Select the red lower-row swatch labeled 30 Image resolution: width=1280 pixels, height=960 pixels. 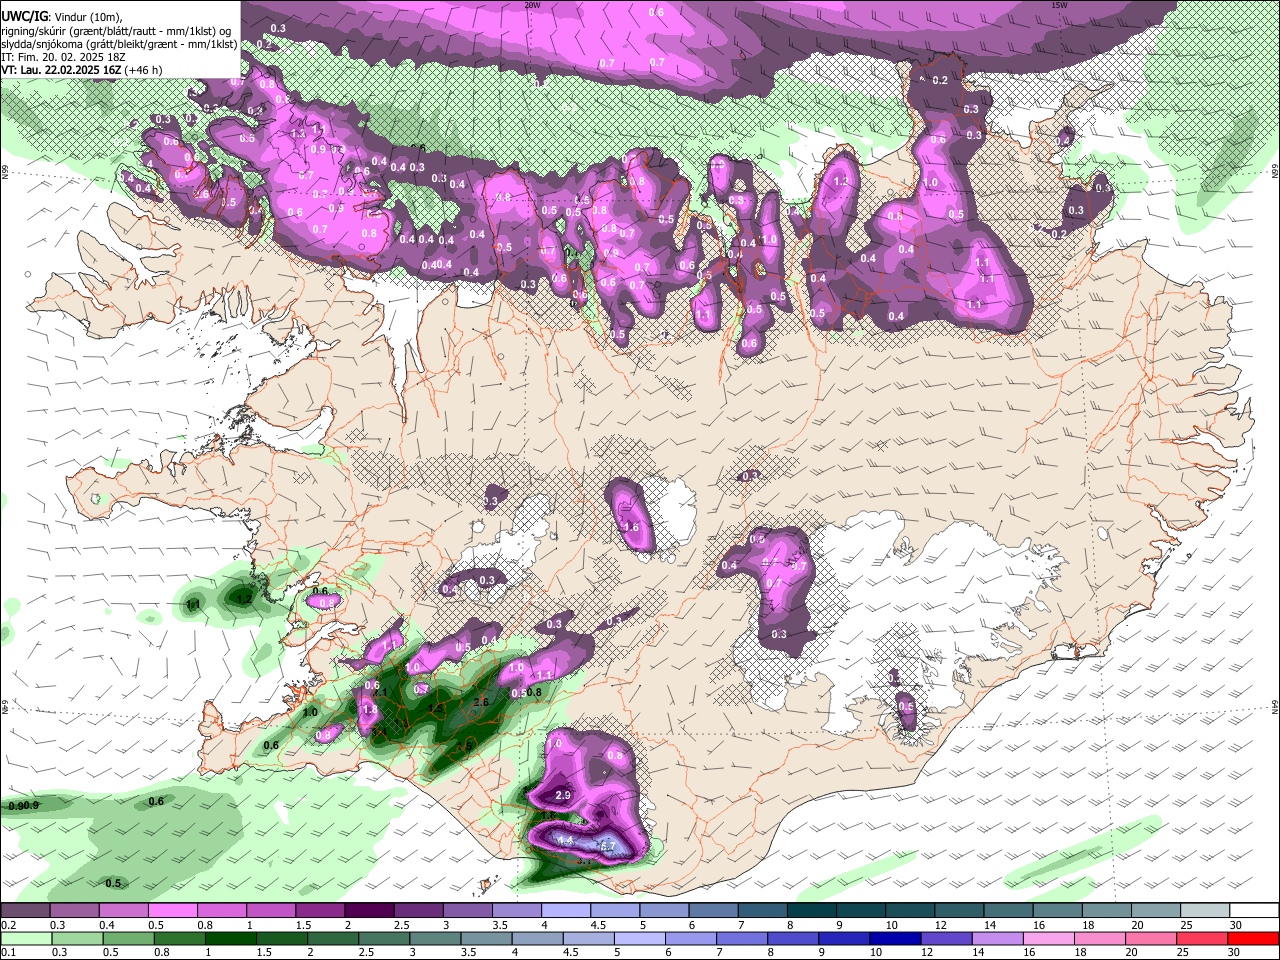(1254, 938)
